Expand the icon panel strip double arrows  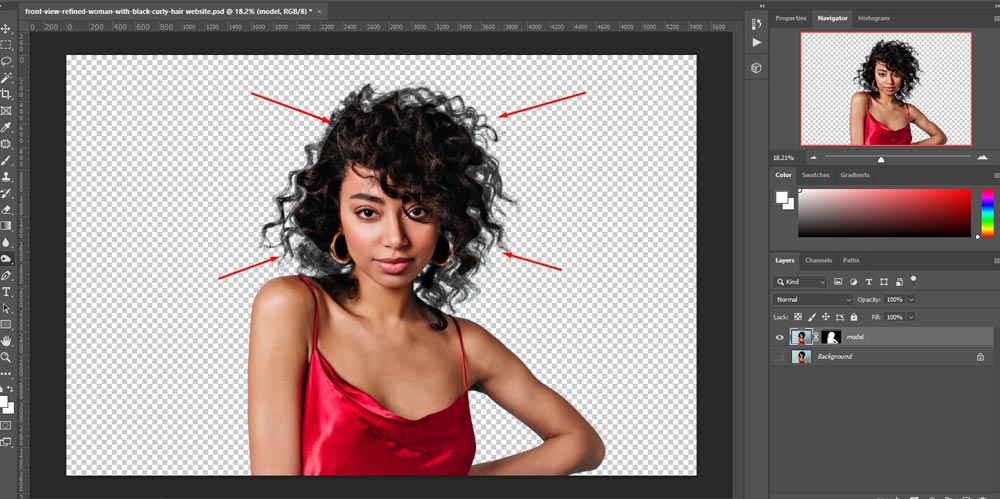click(762, 5)
